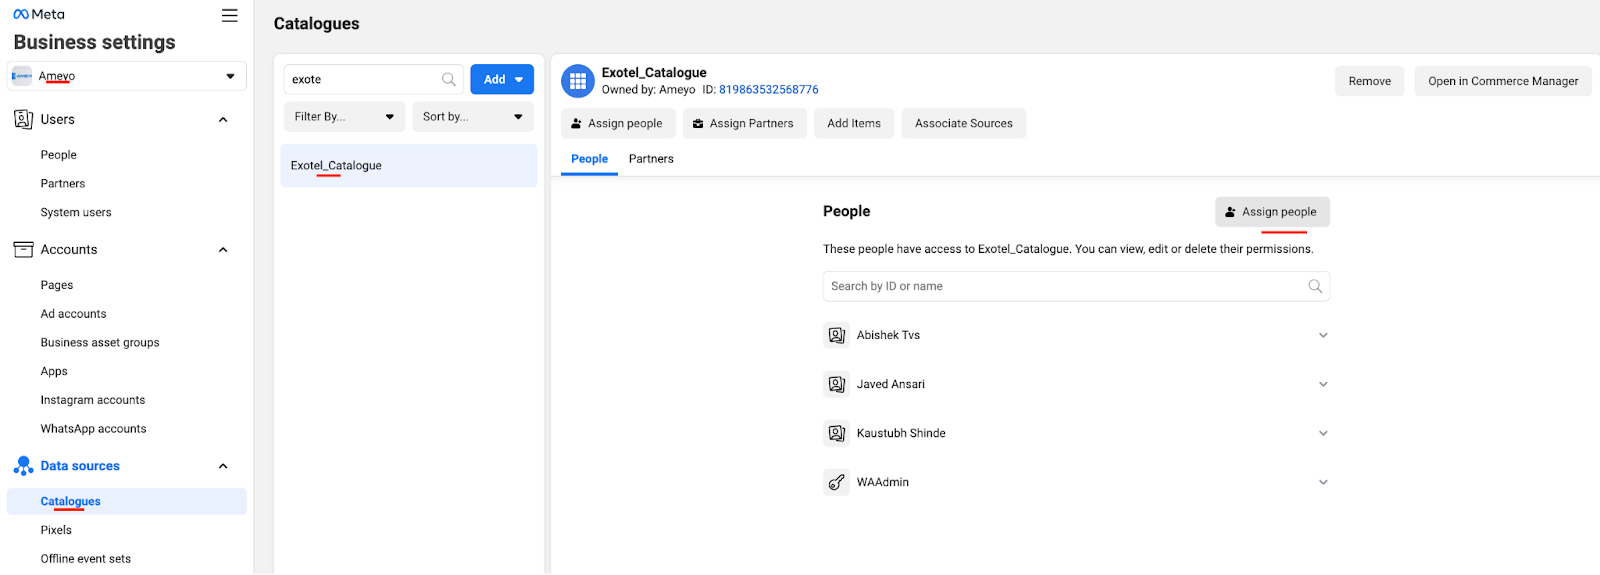Image resolution: width=1600 pixels, height=575 pixels.
Task: Open the Ameyo business account dropdown
Action: tap(127, 76)
